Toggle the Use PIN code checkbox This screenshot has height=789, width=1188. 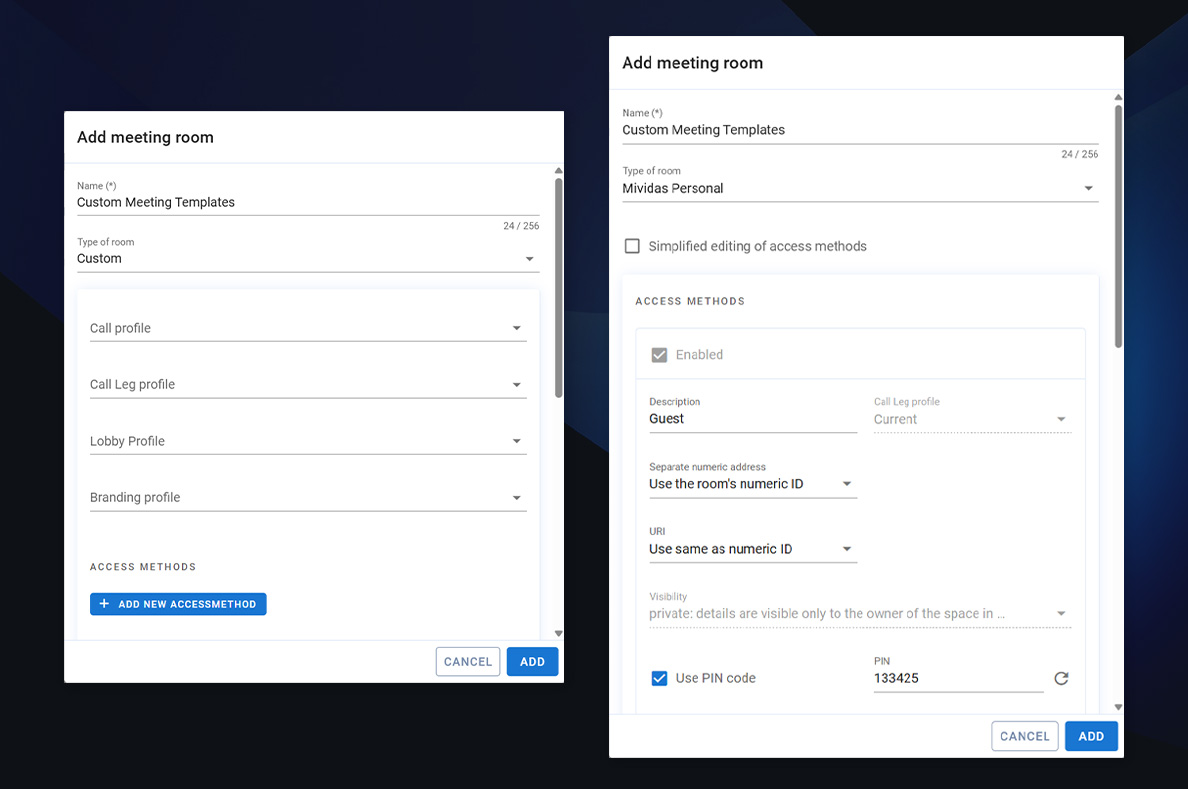[659, 678]
